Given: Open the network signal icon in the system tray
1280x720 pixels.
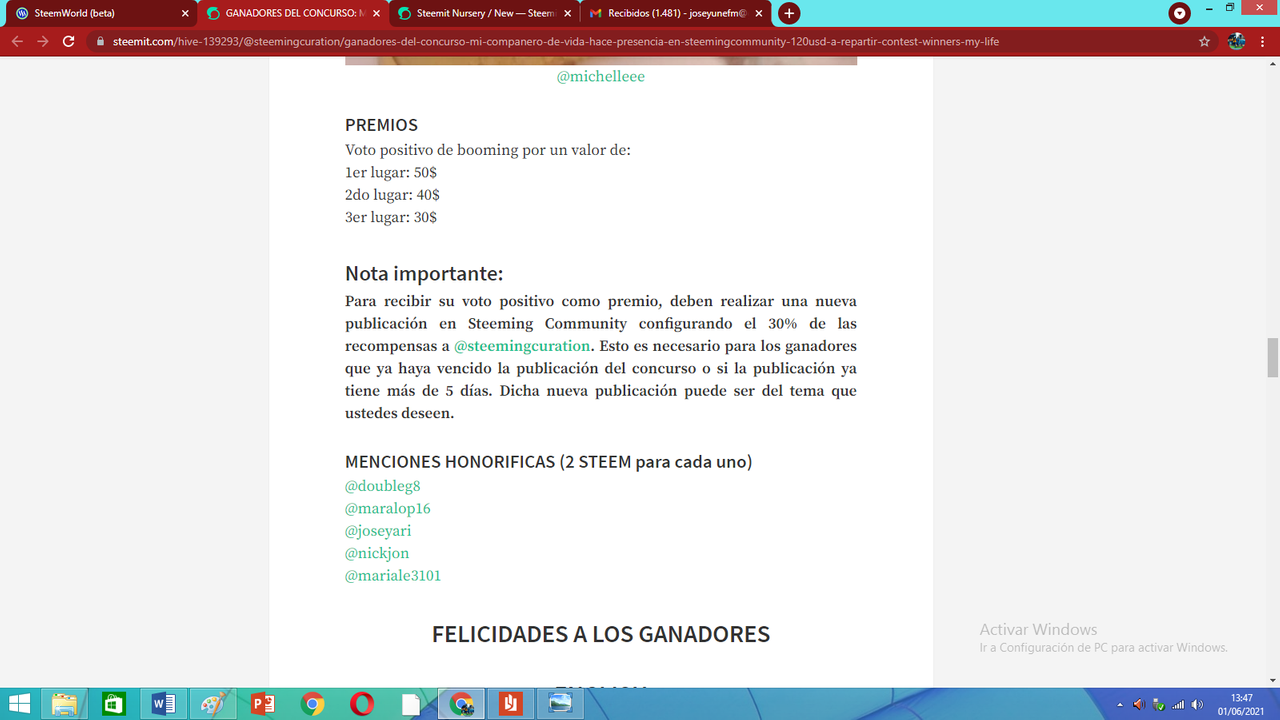Looking at the screenshot, I should coord(1178,705).
